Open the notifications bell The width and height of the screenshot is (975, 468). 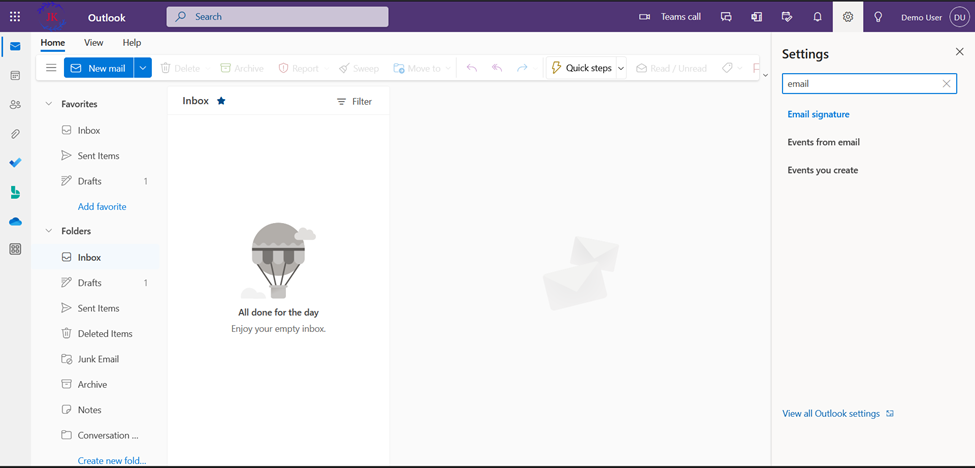point(818,17)
